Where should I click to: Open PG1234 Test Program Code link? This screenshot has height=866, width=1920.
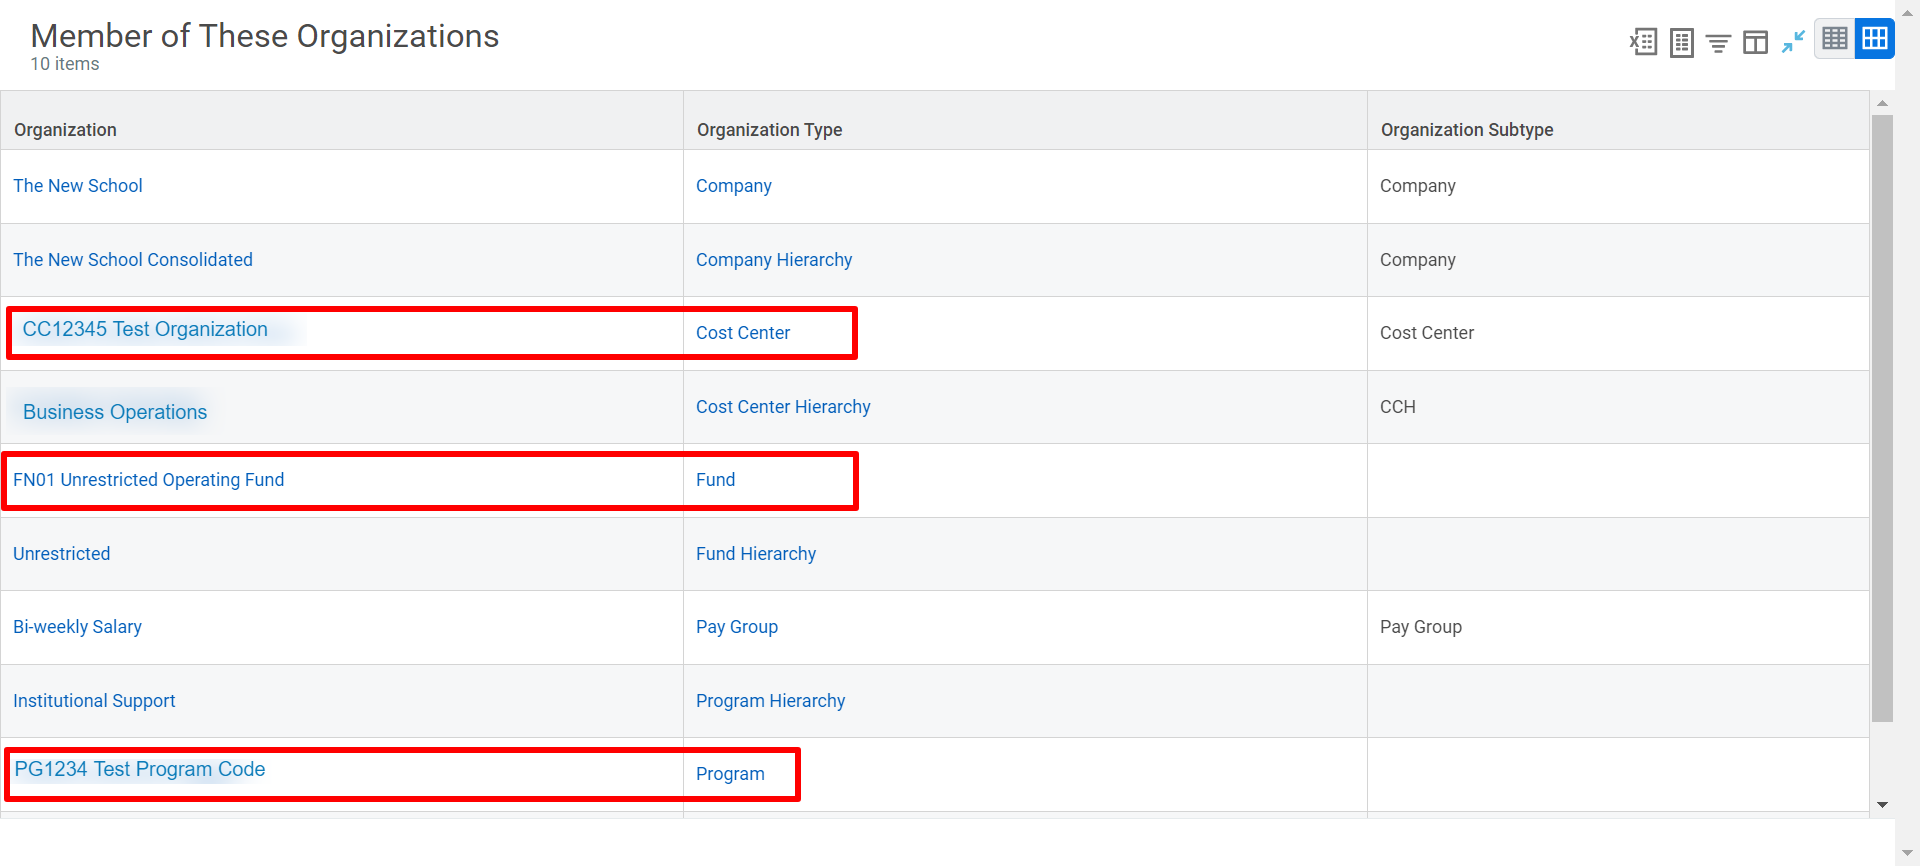tap(140, 769)
